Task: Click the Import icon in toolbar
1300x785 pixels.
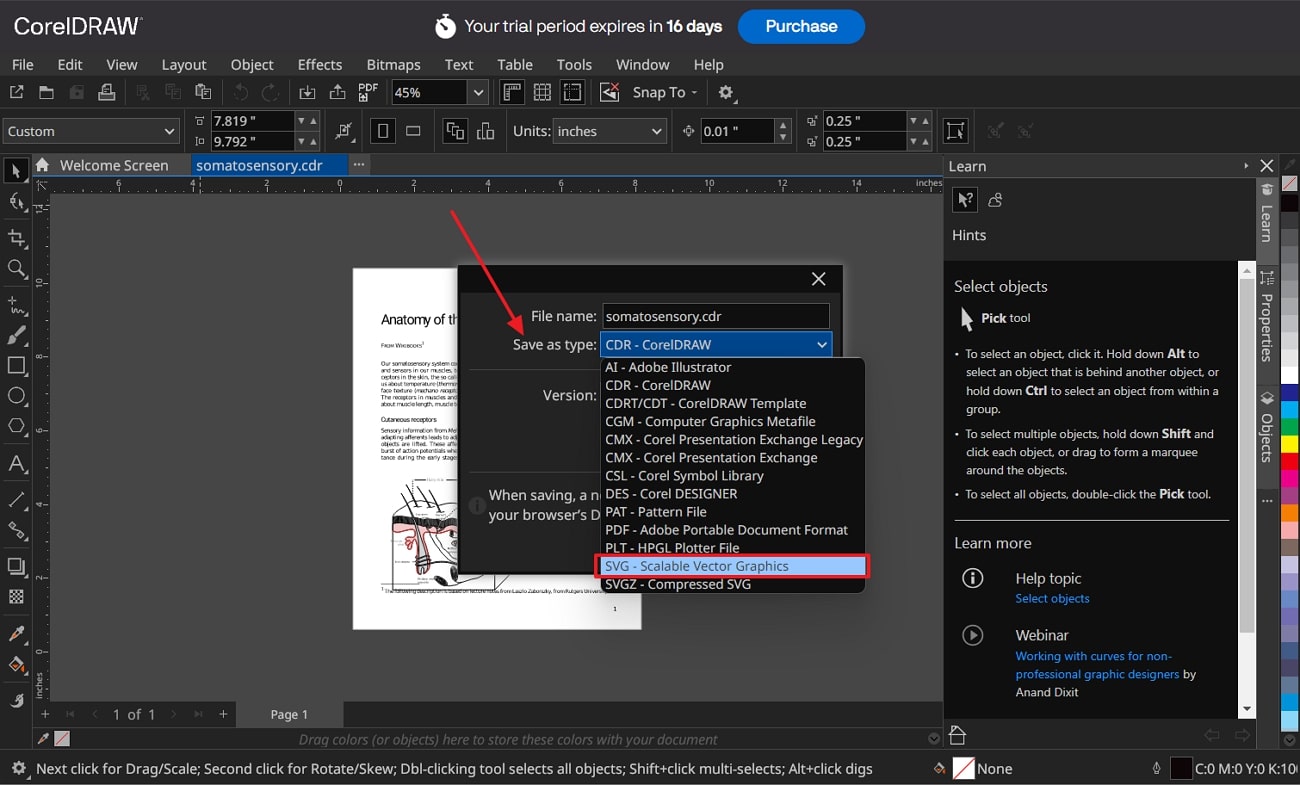Action: [307, 92]
